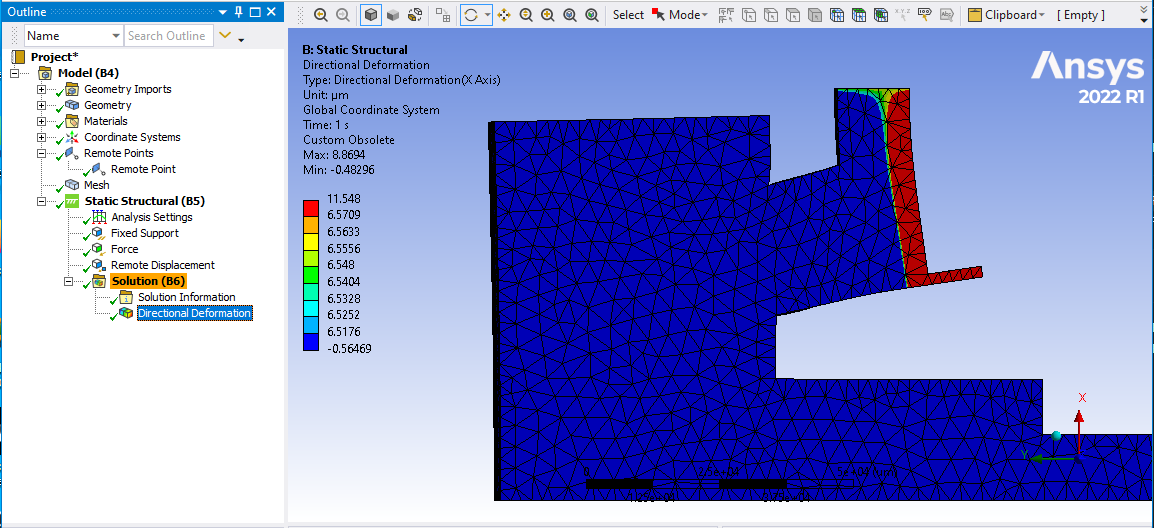This screenshot has height=528, width=1154.
Task: Expand the Geometry Imports tree node
Action: point(42,89)
